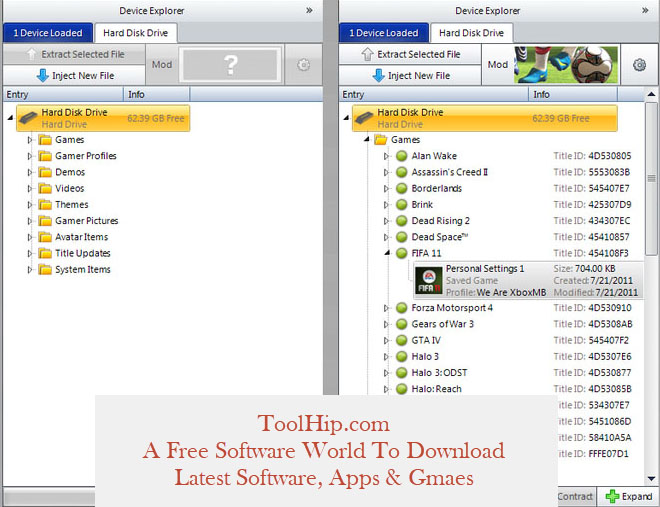
Task: Click the hard drive icon in left panel
Action: 28,118
